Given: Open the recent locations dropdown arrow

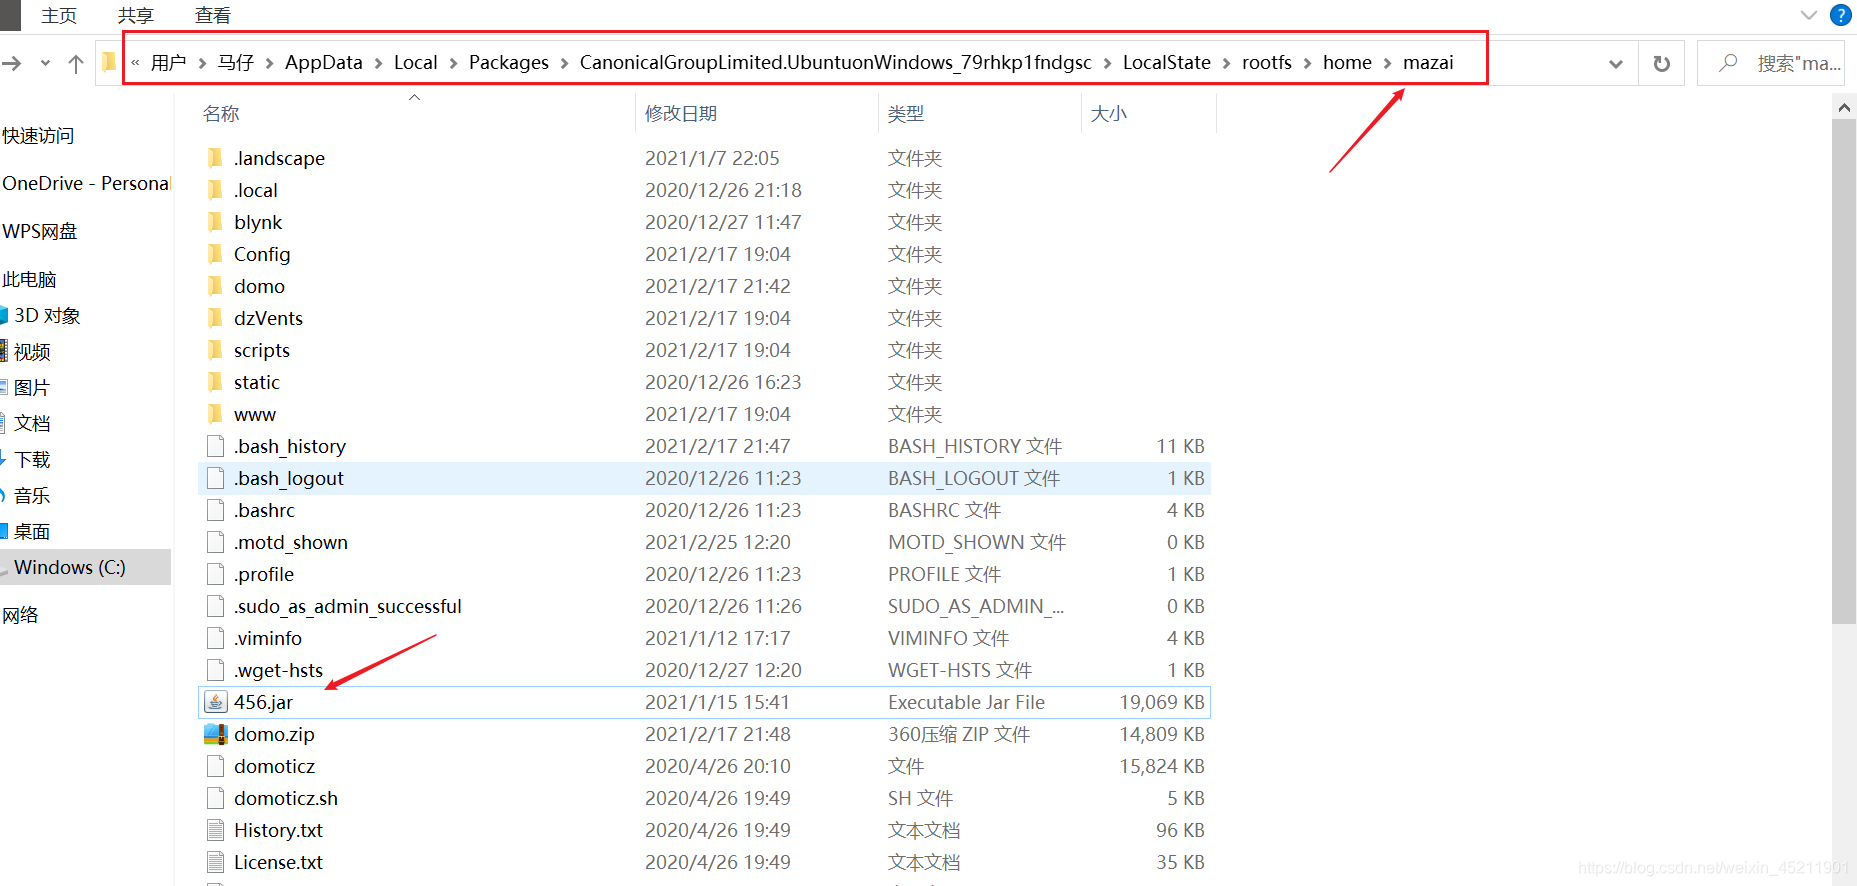Looking at the screenshot, I should click(45, 63).
